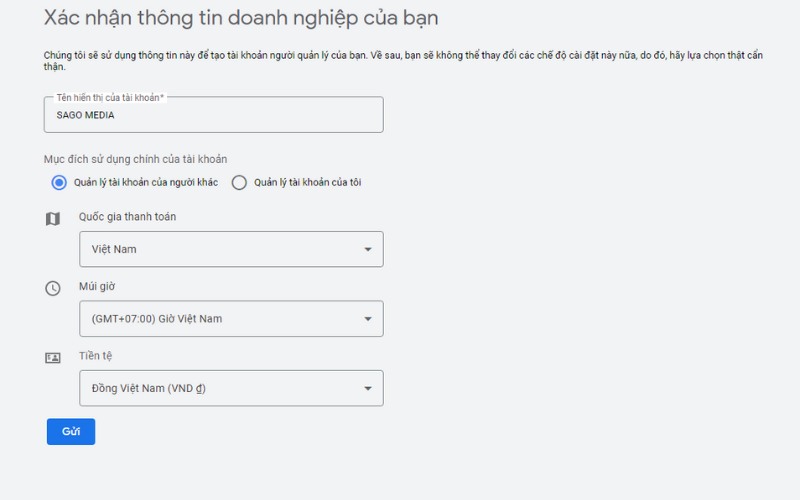Select "Quản lý tài khoản của tôi" radio
800x500 pixels.
coord(239,182)
